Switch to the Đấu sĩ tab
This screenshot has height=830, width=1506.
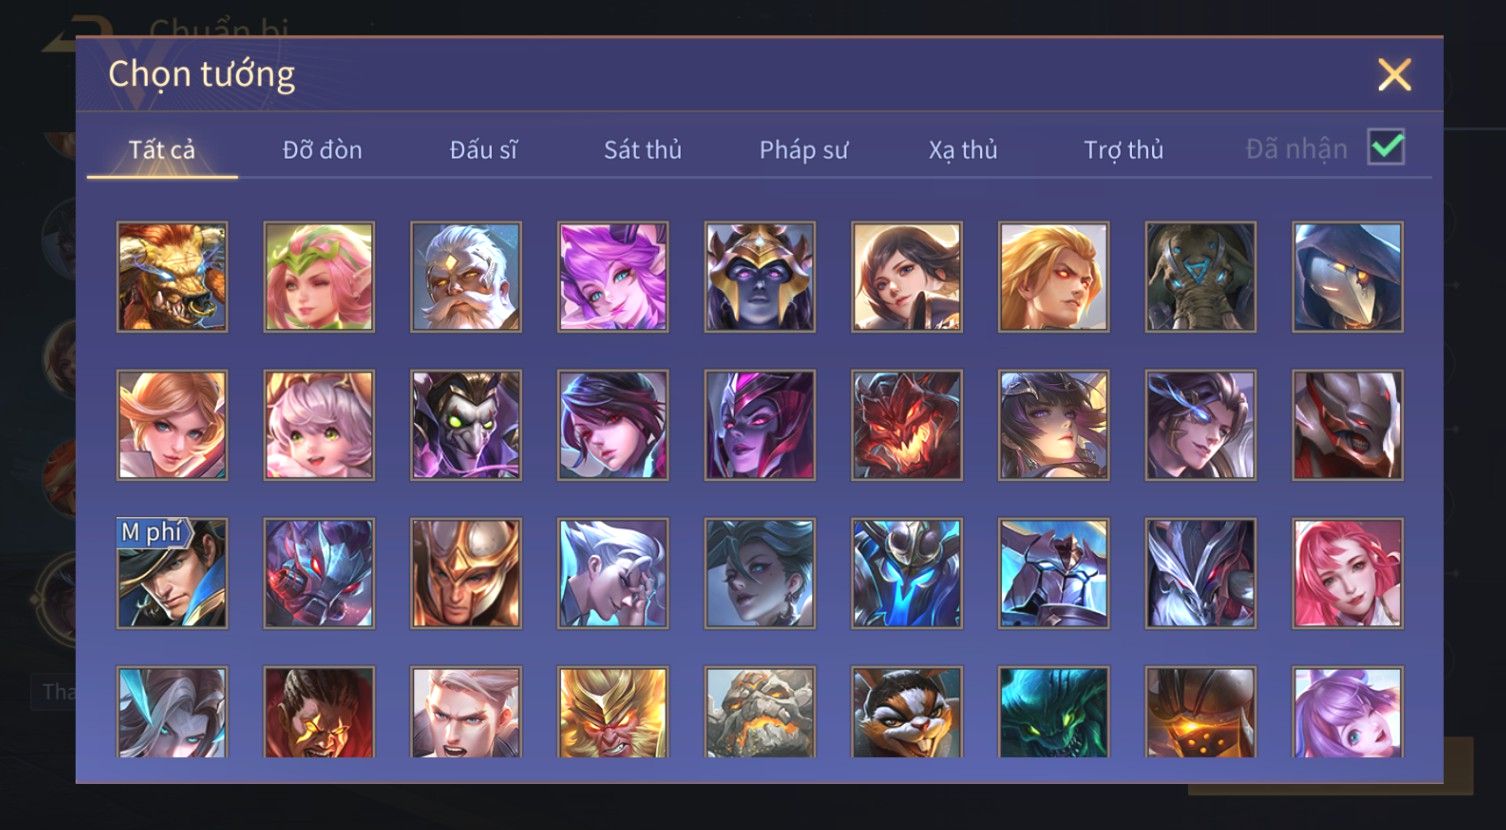(483, 150)
